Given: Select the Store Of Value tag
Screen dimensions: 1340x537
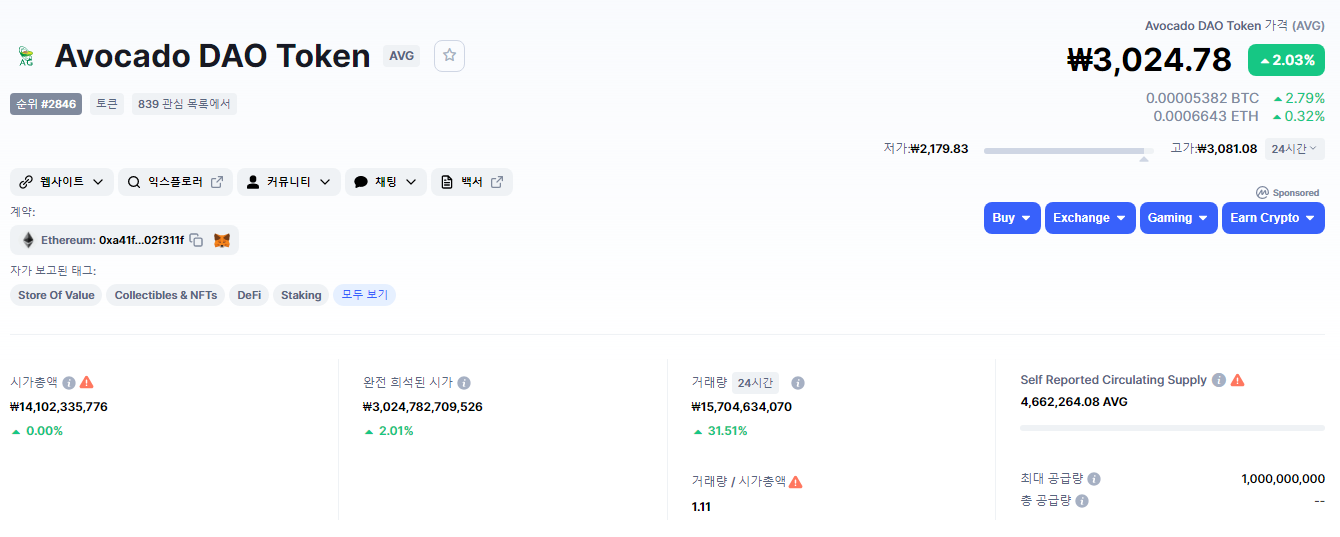Looking at the screenshot, I should click(x=56, y=295).
